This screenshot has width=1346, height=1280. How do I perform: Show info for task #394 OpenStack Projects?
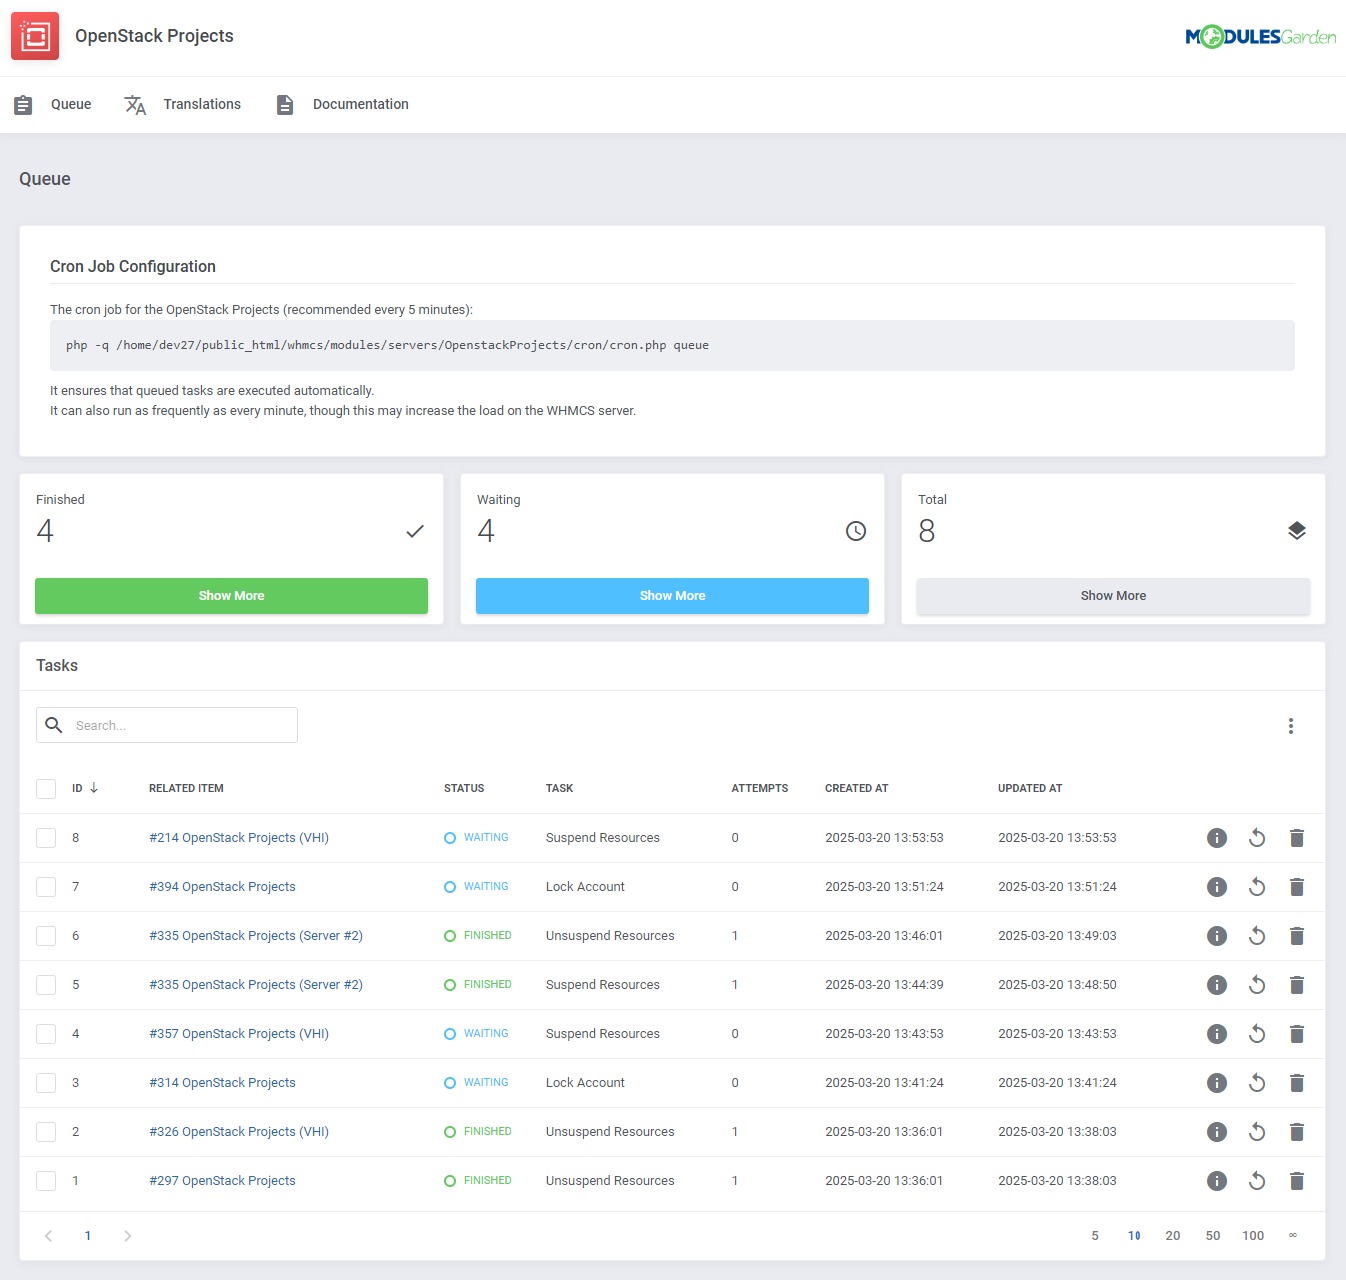coord(1217,887)
